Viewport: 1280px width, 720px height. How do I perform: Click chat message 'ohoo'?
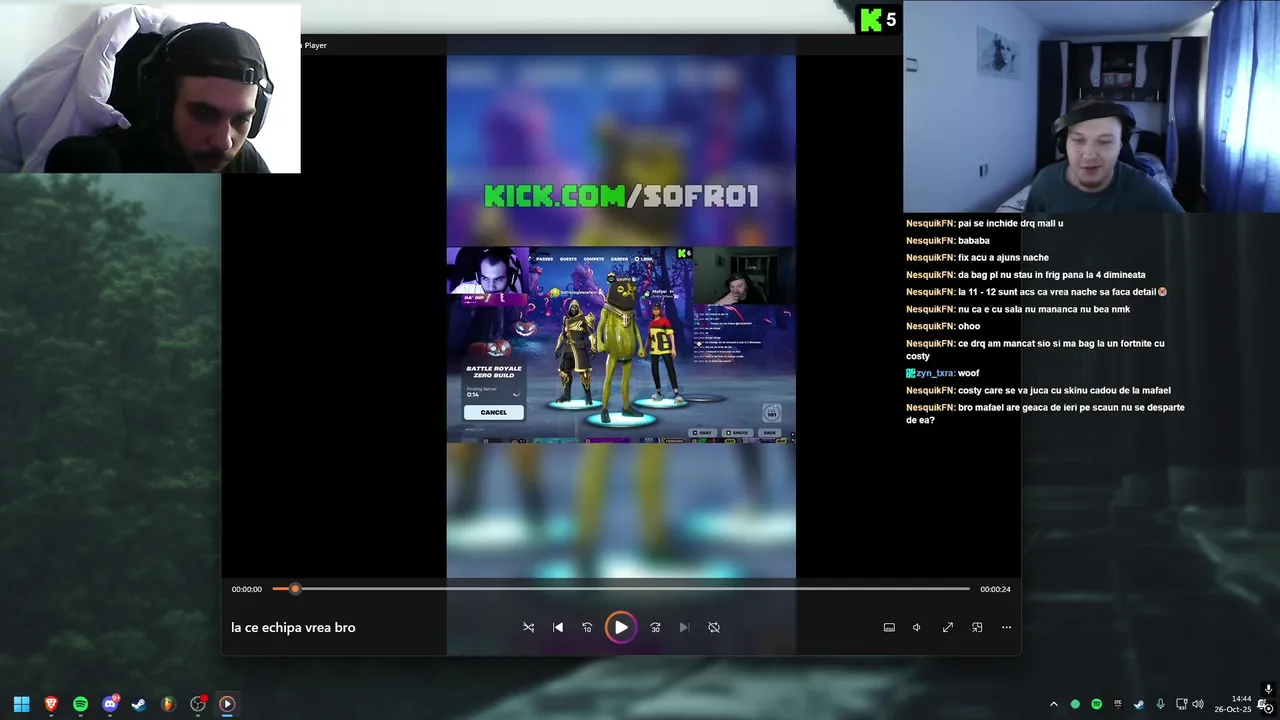pyautogui.click(x=969, y=326)
